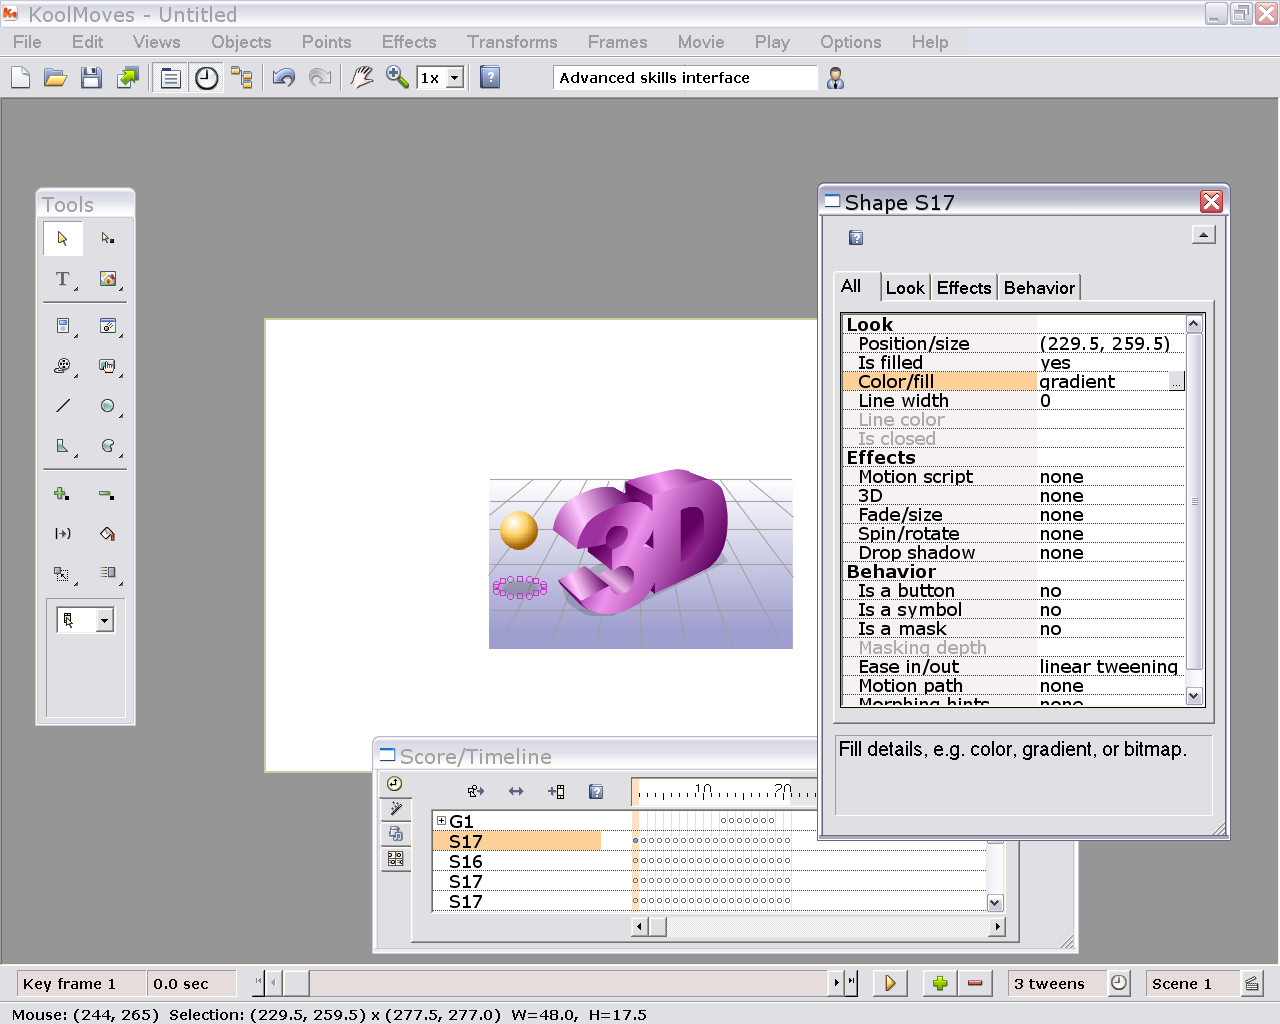This screenshot has height=1024, width=1280.
Task: Click the paint bucket fill tool
Action: click(x=107, y=534)
